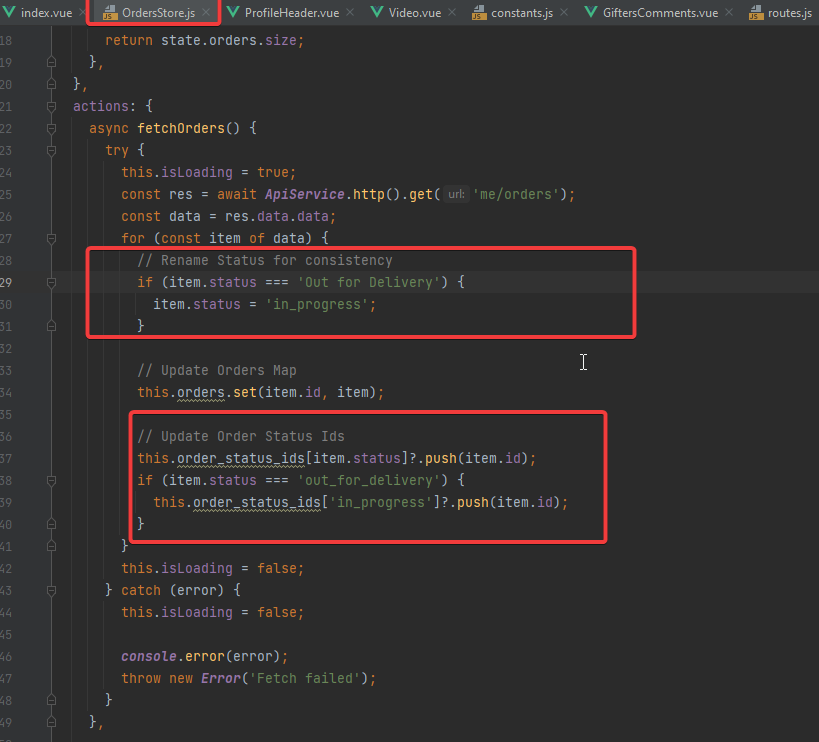Click line number 25 in the gutter

(x=6, y=194)
